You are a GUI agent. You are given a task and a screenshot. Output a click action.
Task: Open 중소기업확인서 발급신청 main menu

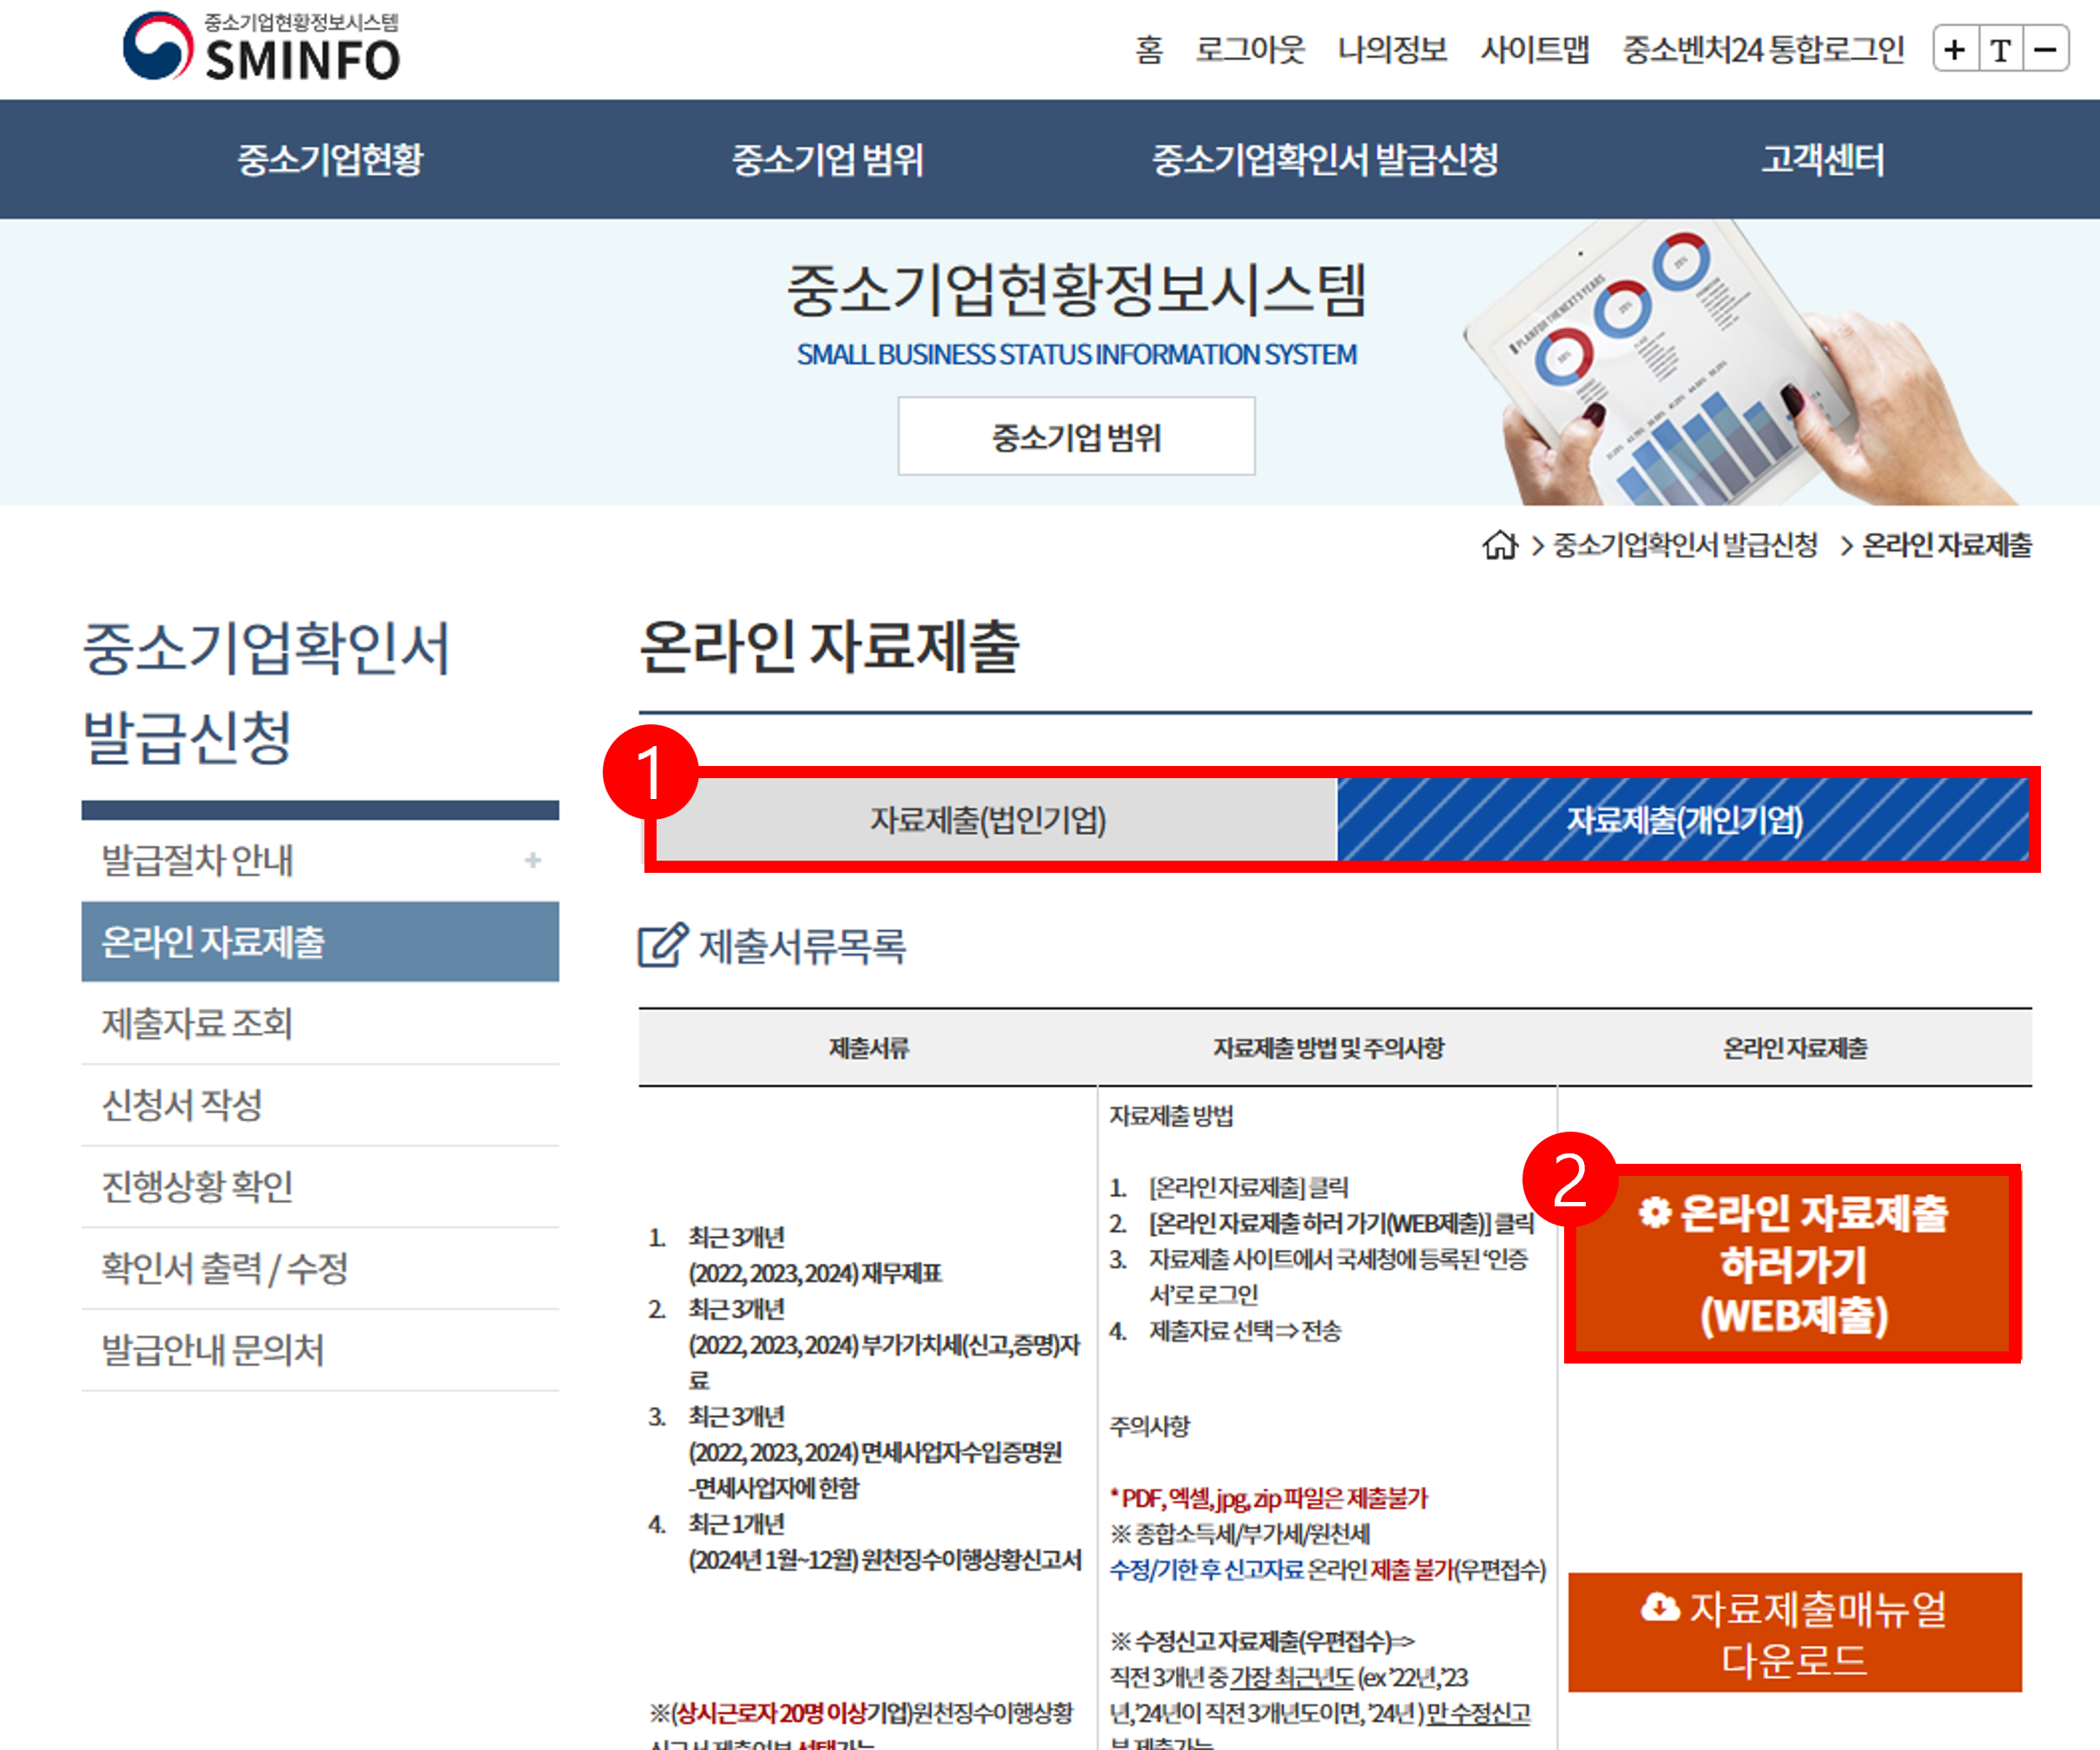[1324, 159]
